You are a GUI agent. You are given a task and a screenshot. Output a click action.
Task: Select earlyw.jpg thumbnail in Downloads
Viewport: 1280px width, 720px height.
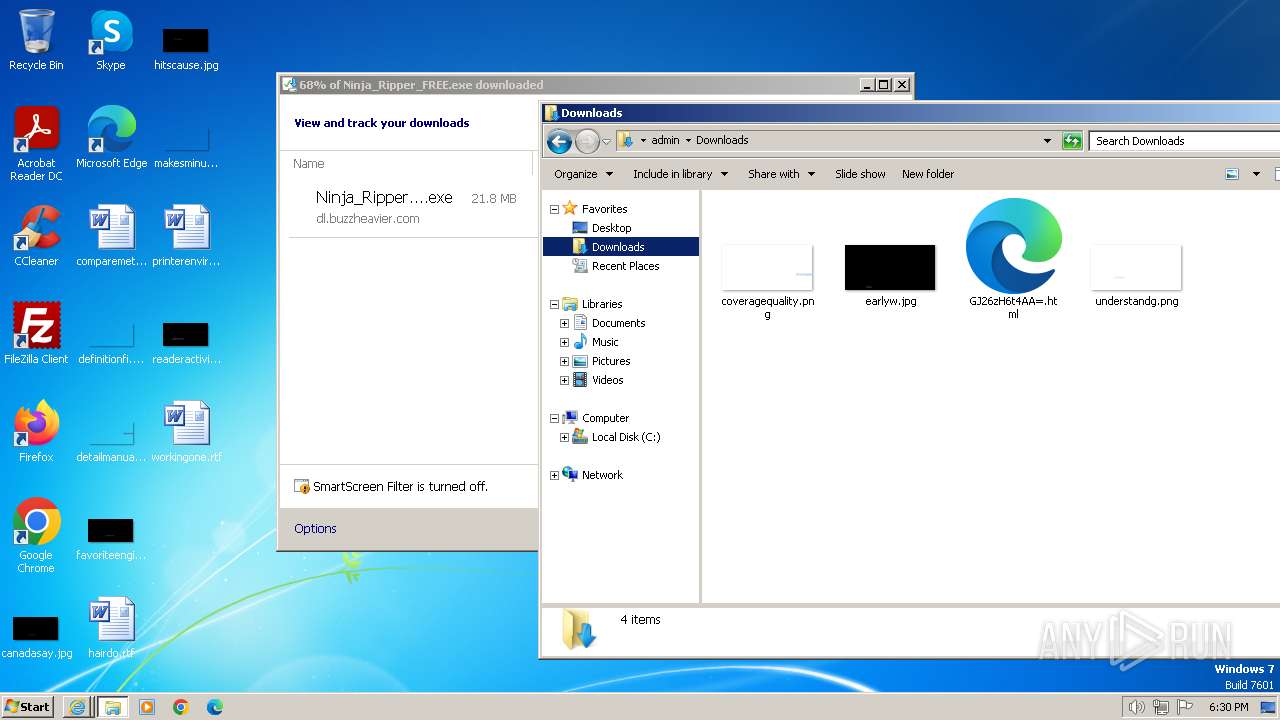coord(890,275)
